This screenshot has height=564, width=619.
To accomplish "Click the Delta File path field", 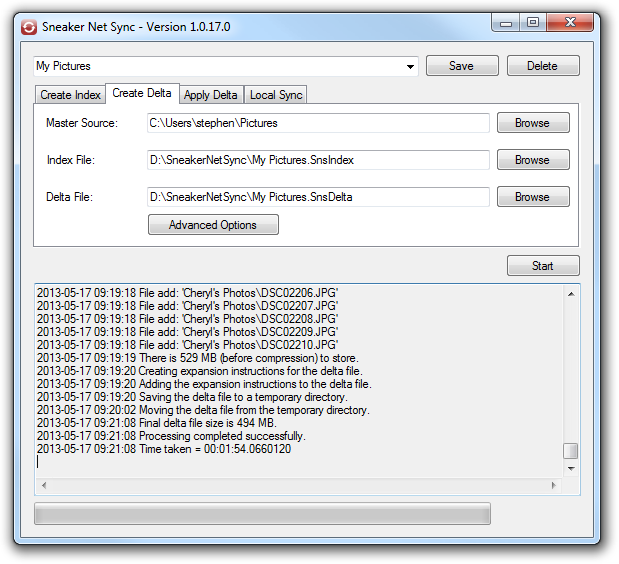I will (318, 197).
